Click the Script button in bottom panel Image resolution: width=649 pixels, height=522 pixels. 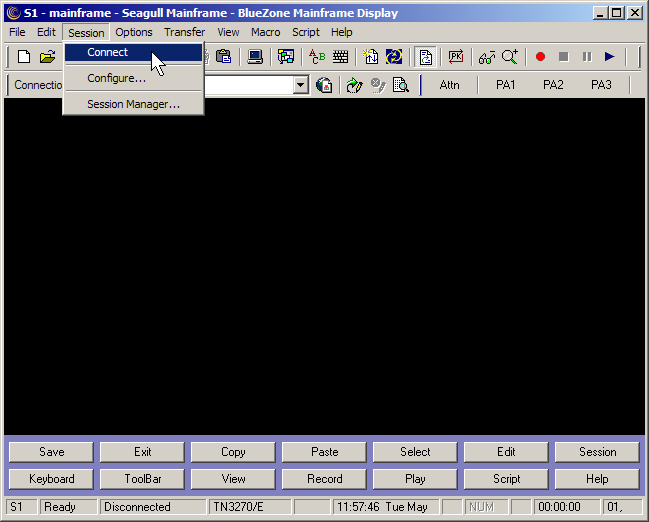506,479
